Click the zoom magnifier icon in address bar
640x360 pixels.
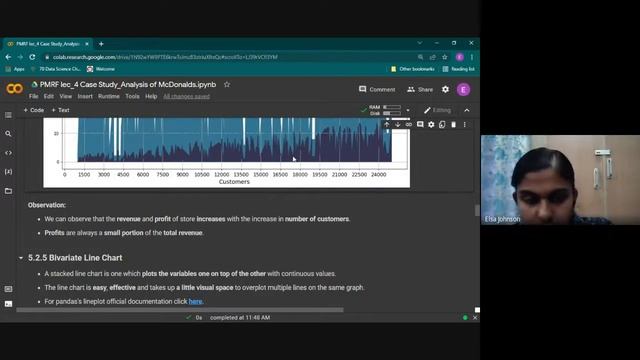tap(420, 57)
